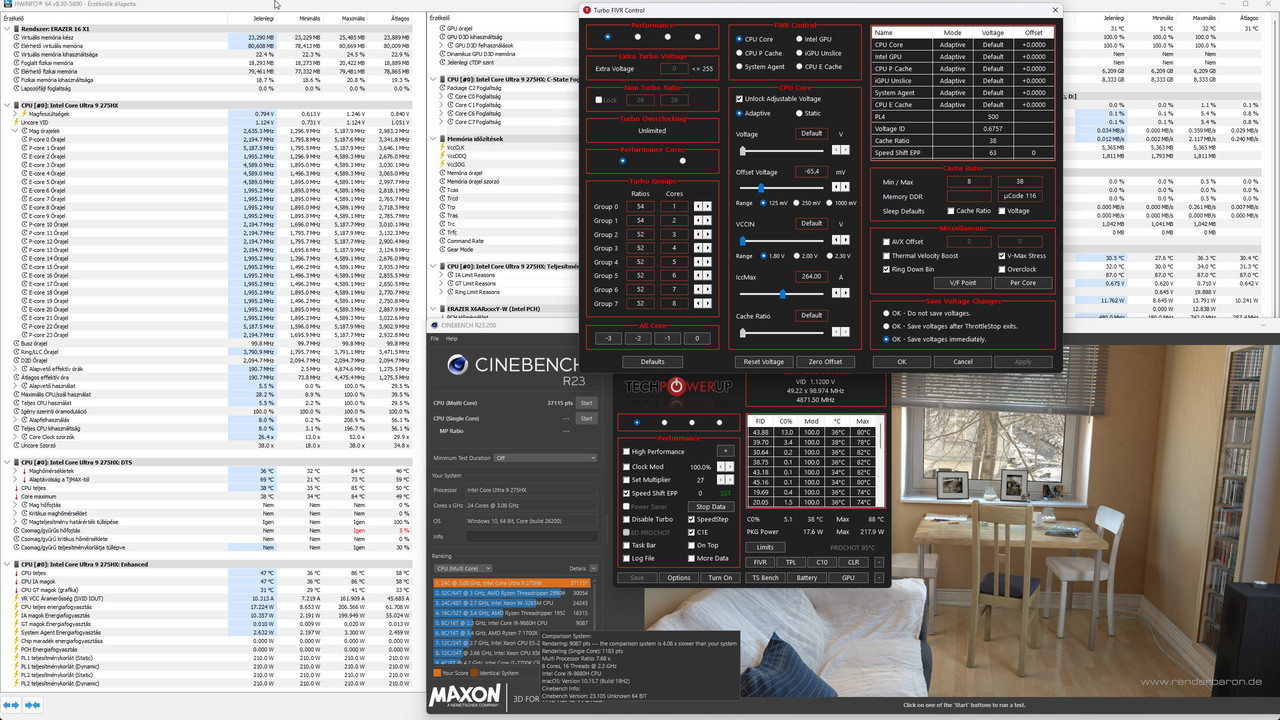Image resolution: width=1280 pixels, height=720 pixels.
Task: Open the Cinebench Help menu
Action: pos(453,338)
